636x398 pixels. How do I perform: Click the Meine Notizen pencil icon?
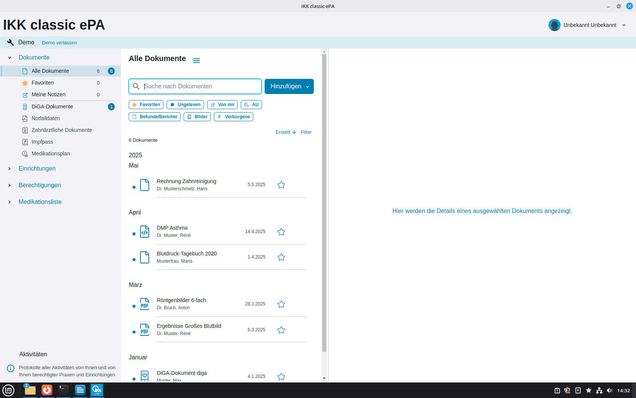(x=25, y=95)
